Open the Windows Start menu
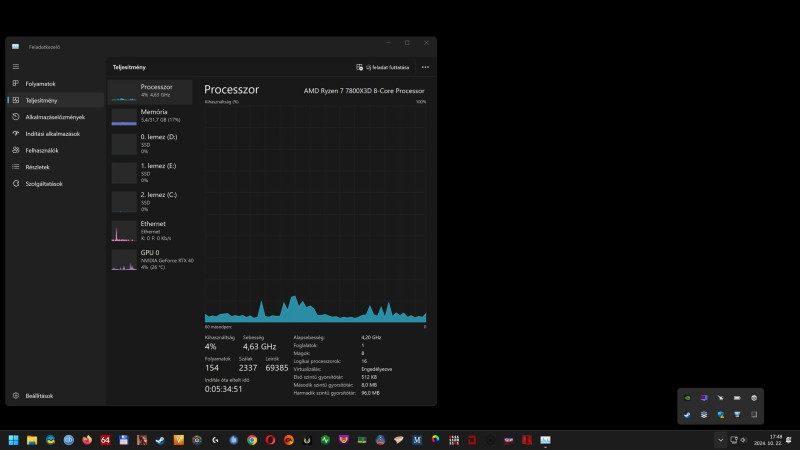 click(x=13, y=440)
